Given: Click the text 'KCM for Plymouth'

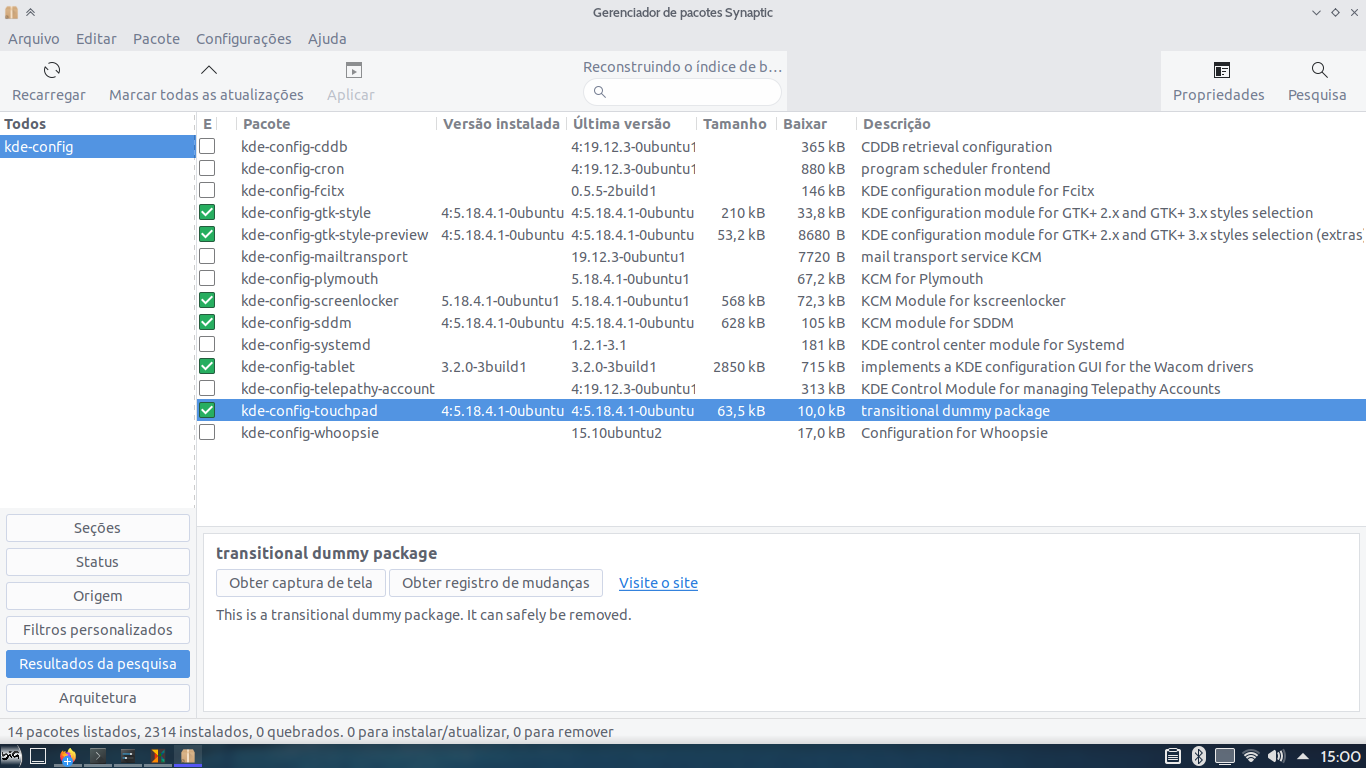Looking at the screenshot, I should (922, 279).
